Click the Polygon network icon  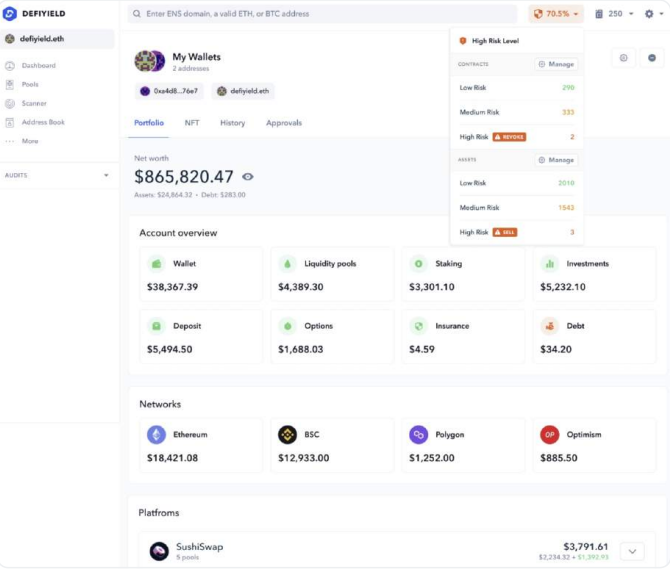(418, 435)
